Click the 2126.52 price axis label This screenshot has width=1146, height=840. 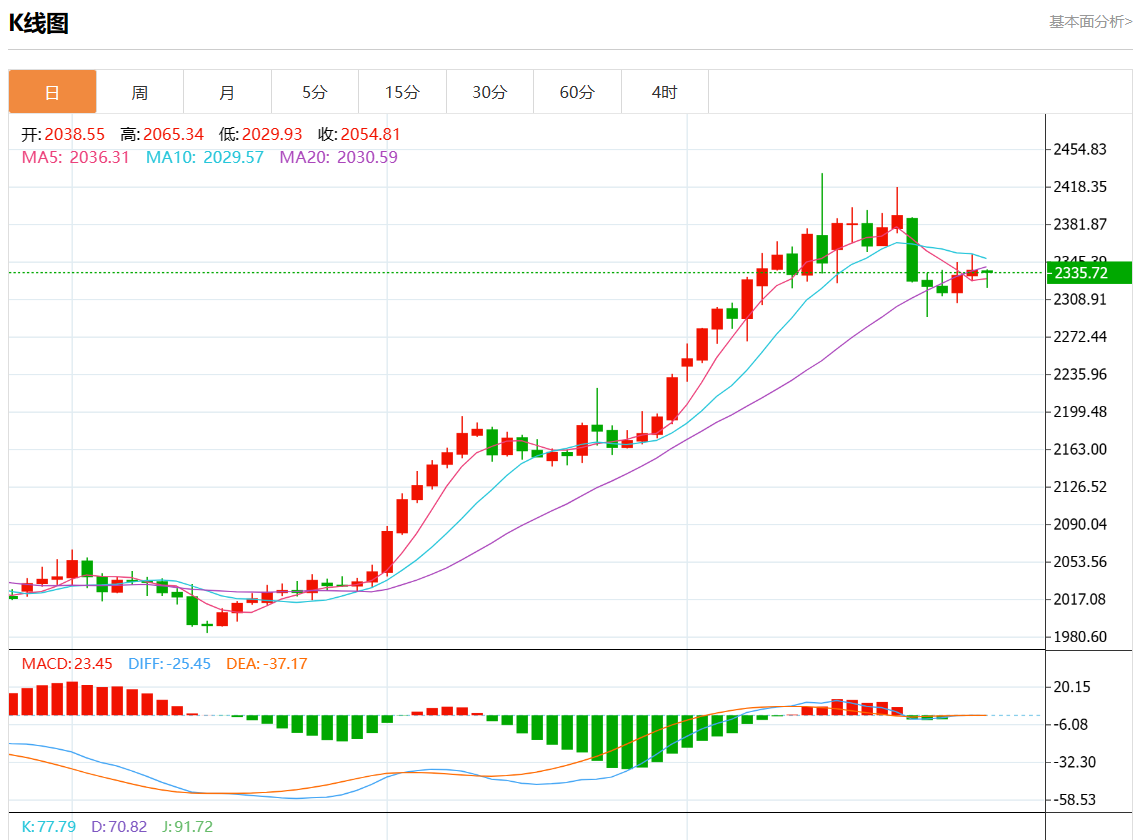tap(1079, 487)
